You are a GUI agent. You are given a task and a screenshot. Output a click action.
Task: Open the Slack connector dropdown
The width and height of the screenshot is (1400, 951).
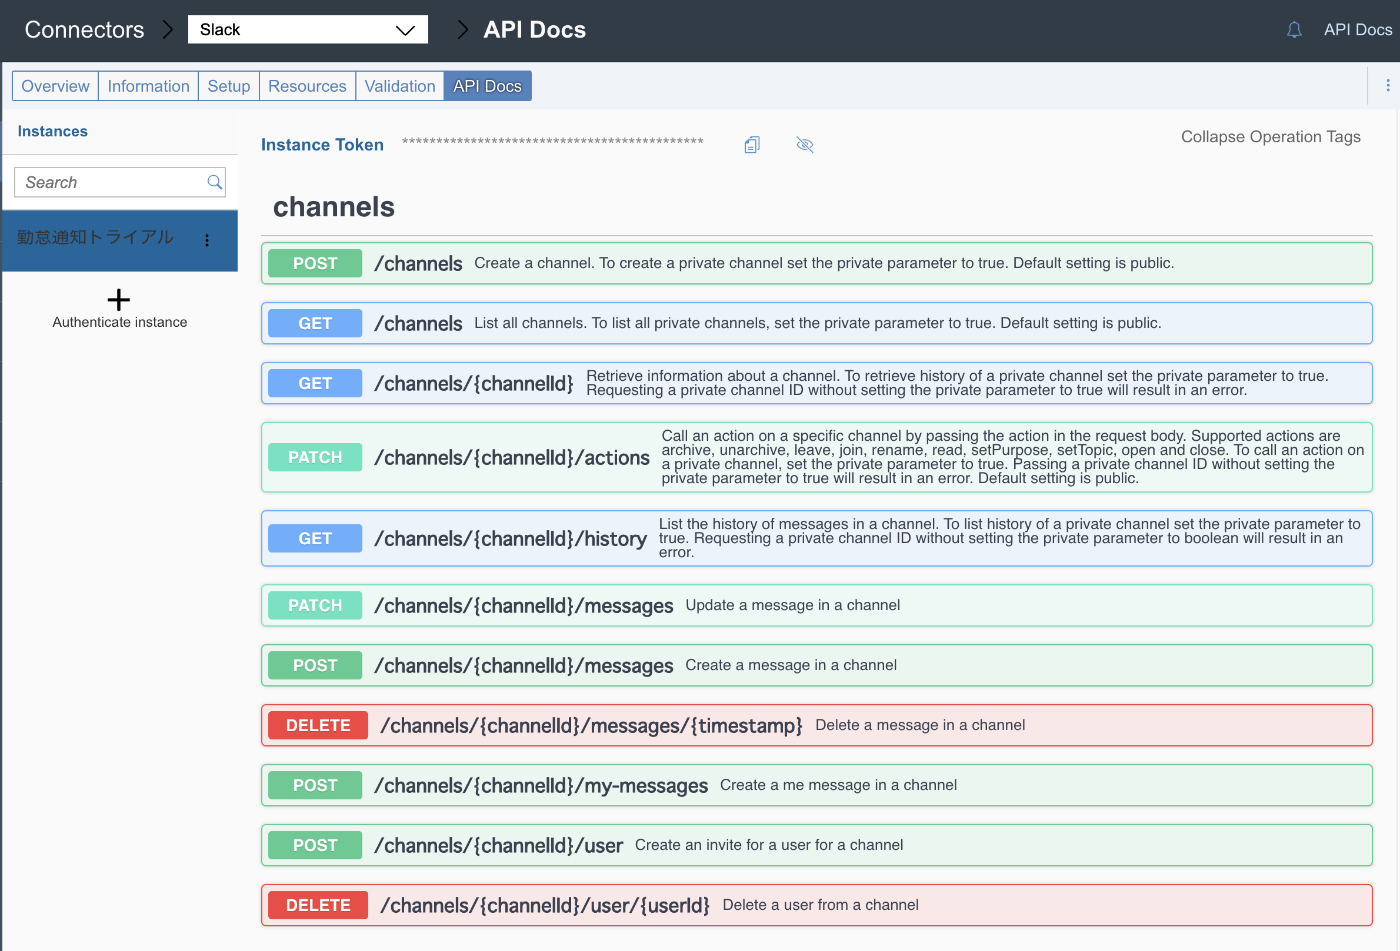pyautogui.click(x=308, y=30)
